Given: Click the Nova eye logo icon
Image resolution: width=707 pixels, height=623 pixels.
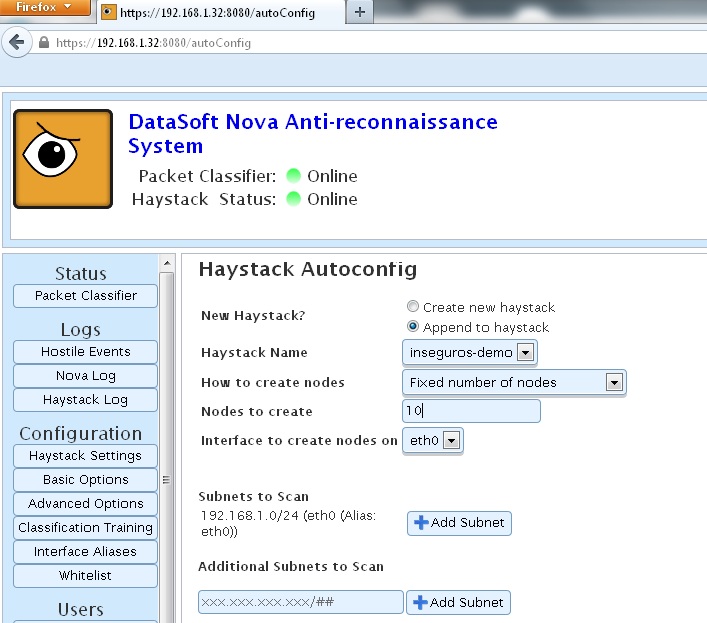Looking at the screenshot, I should pyautogui.click(x=63, y=160).
